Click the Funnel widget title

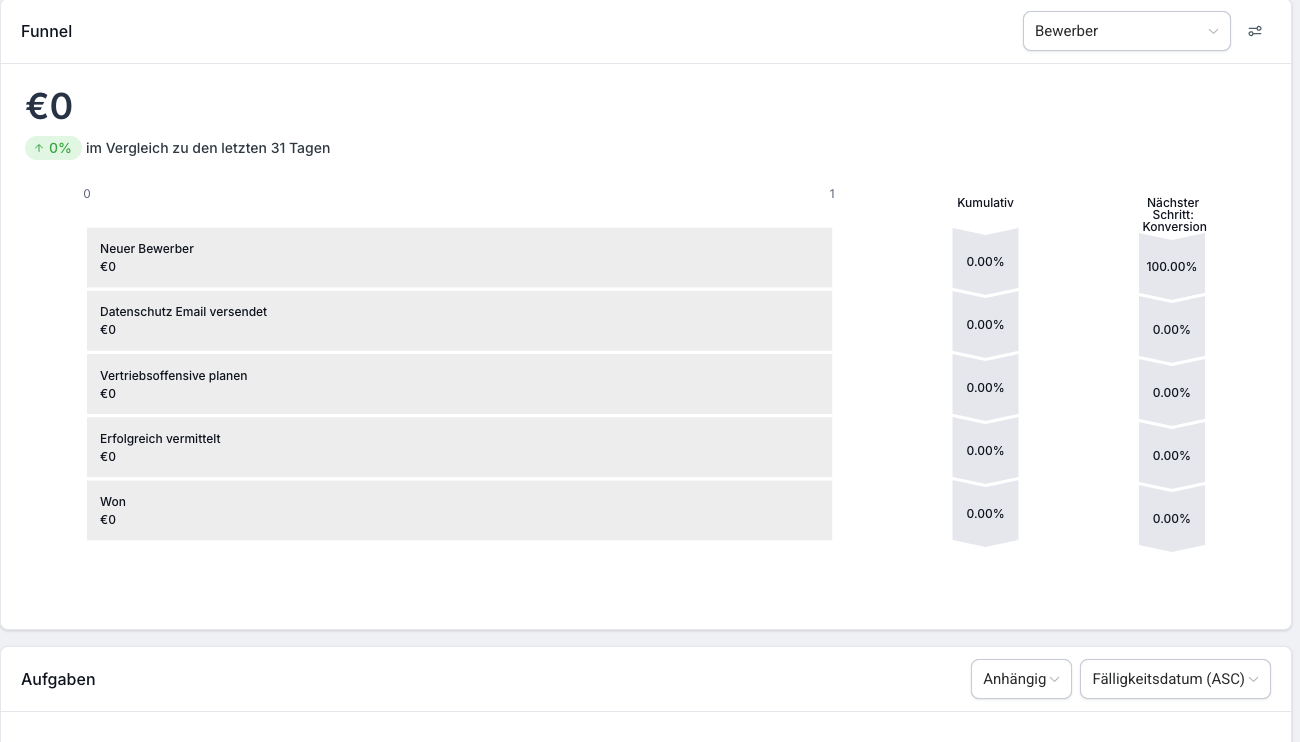[46, 31]
